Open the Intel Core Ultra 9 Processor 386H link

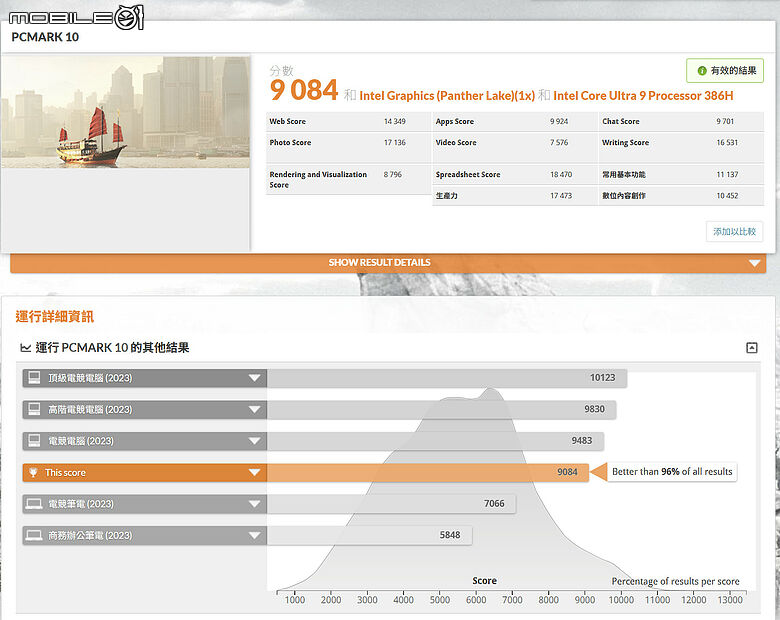click(x=643, y=96)
